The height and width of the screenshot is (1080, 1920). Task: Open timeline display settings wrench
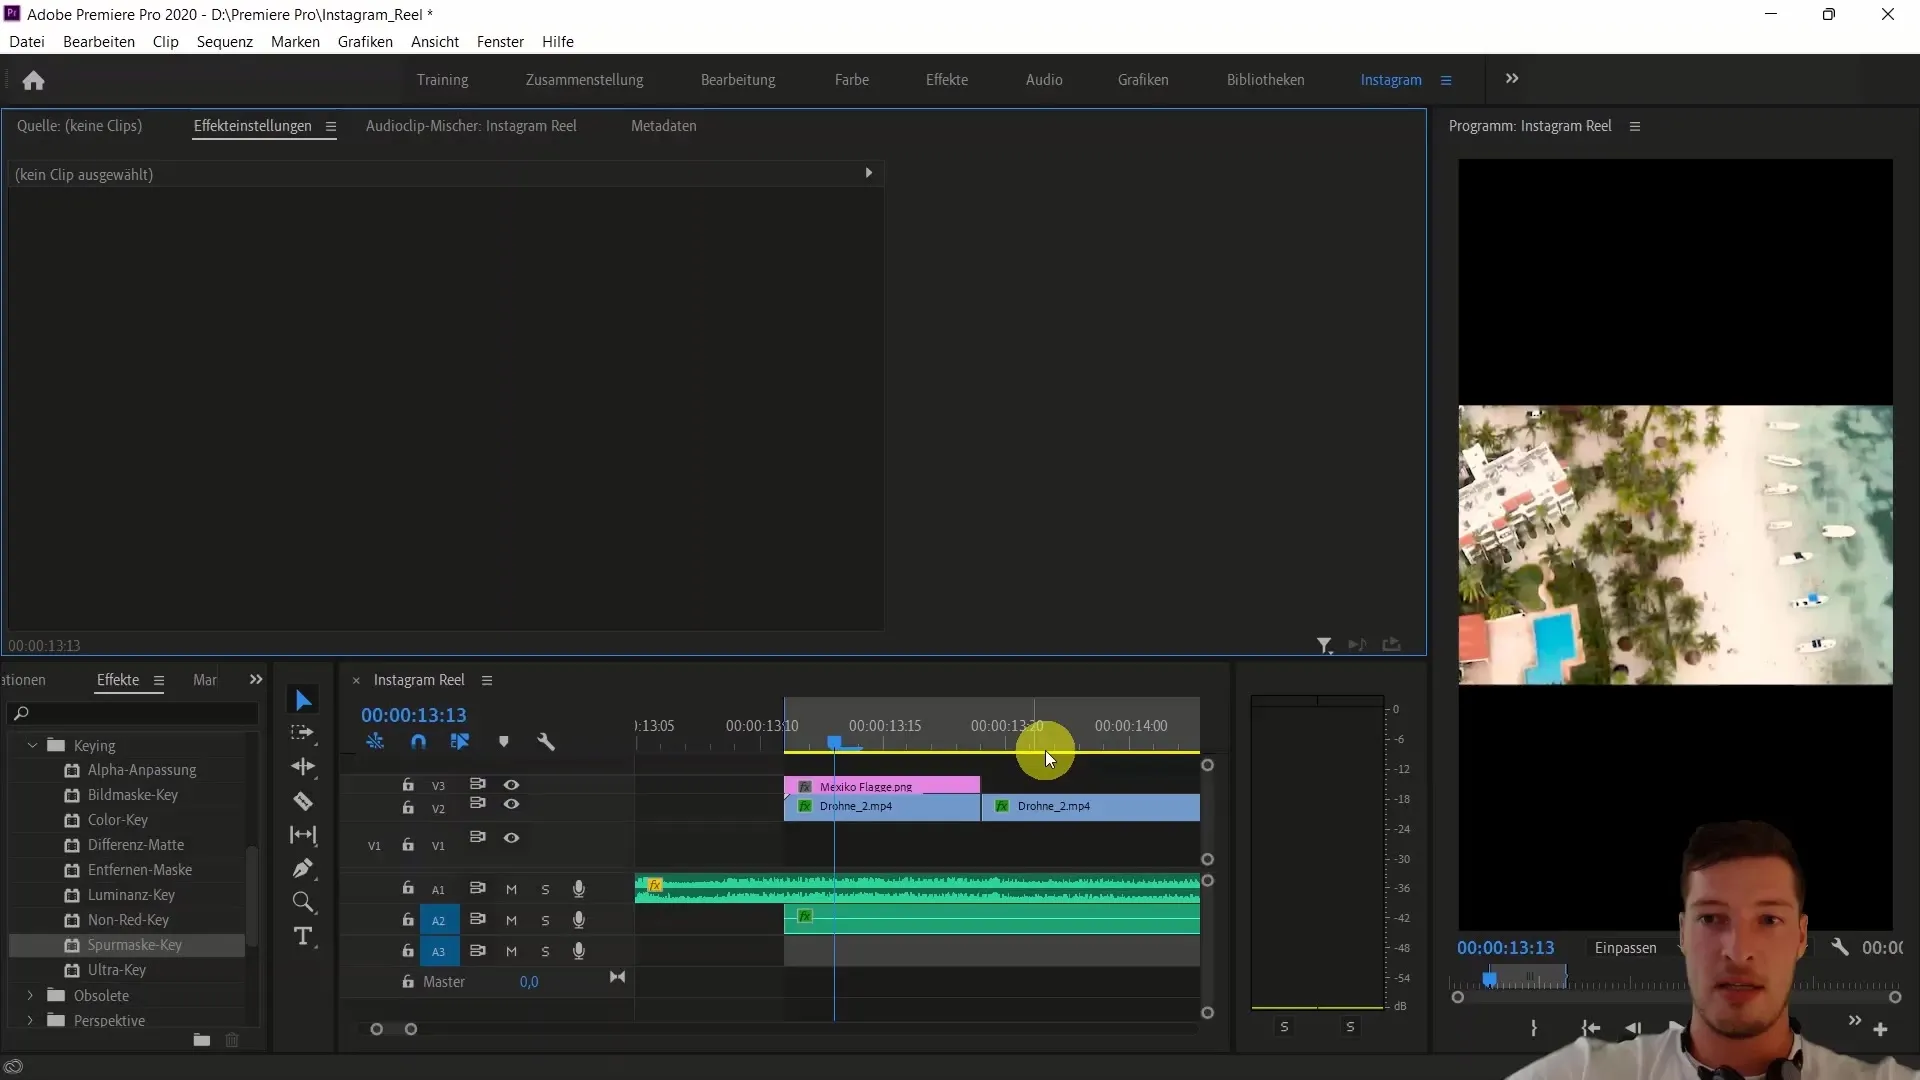[x=546, y=742]
